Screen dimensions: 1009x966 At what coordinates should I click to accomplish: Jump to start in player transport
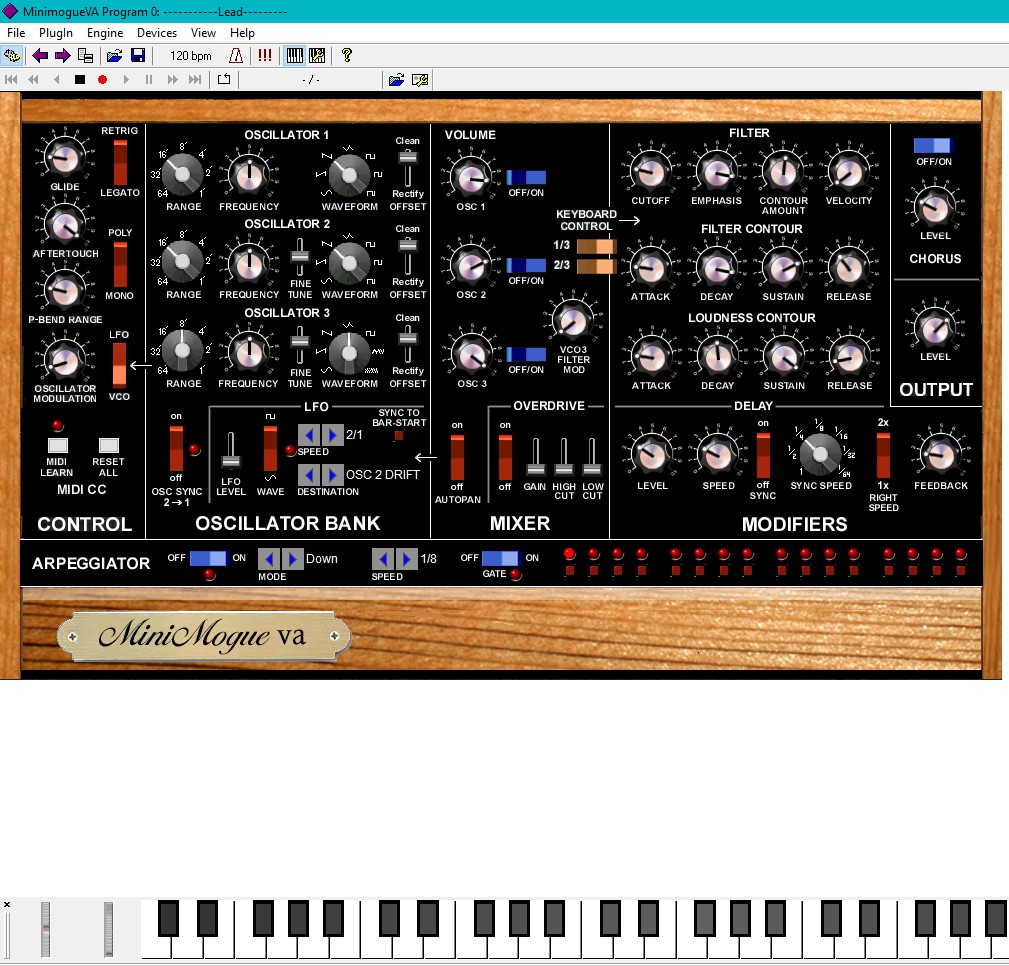tap(11, 79)
